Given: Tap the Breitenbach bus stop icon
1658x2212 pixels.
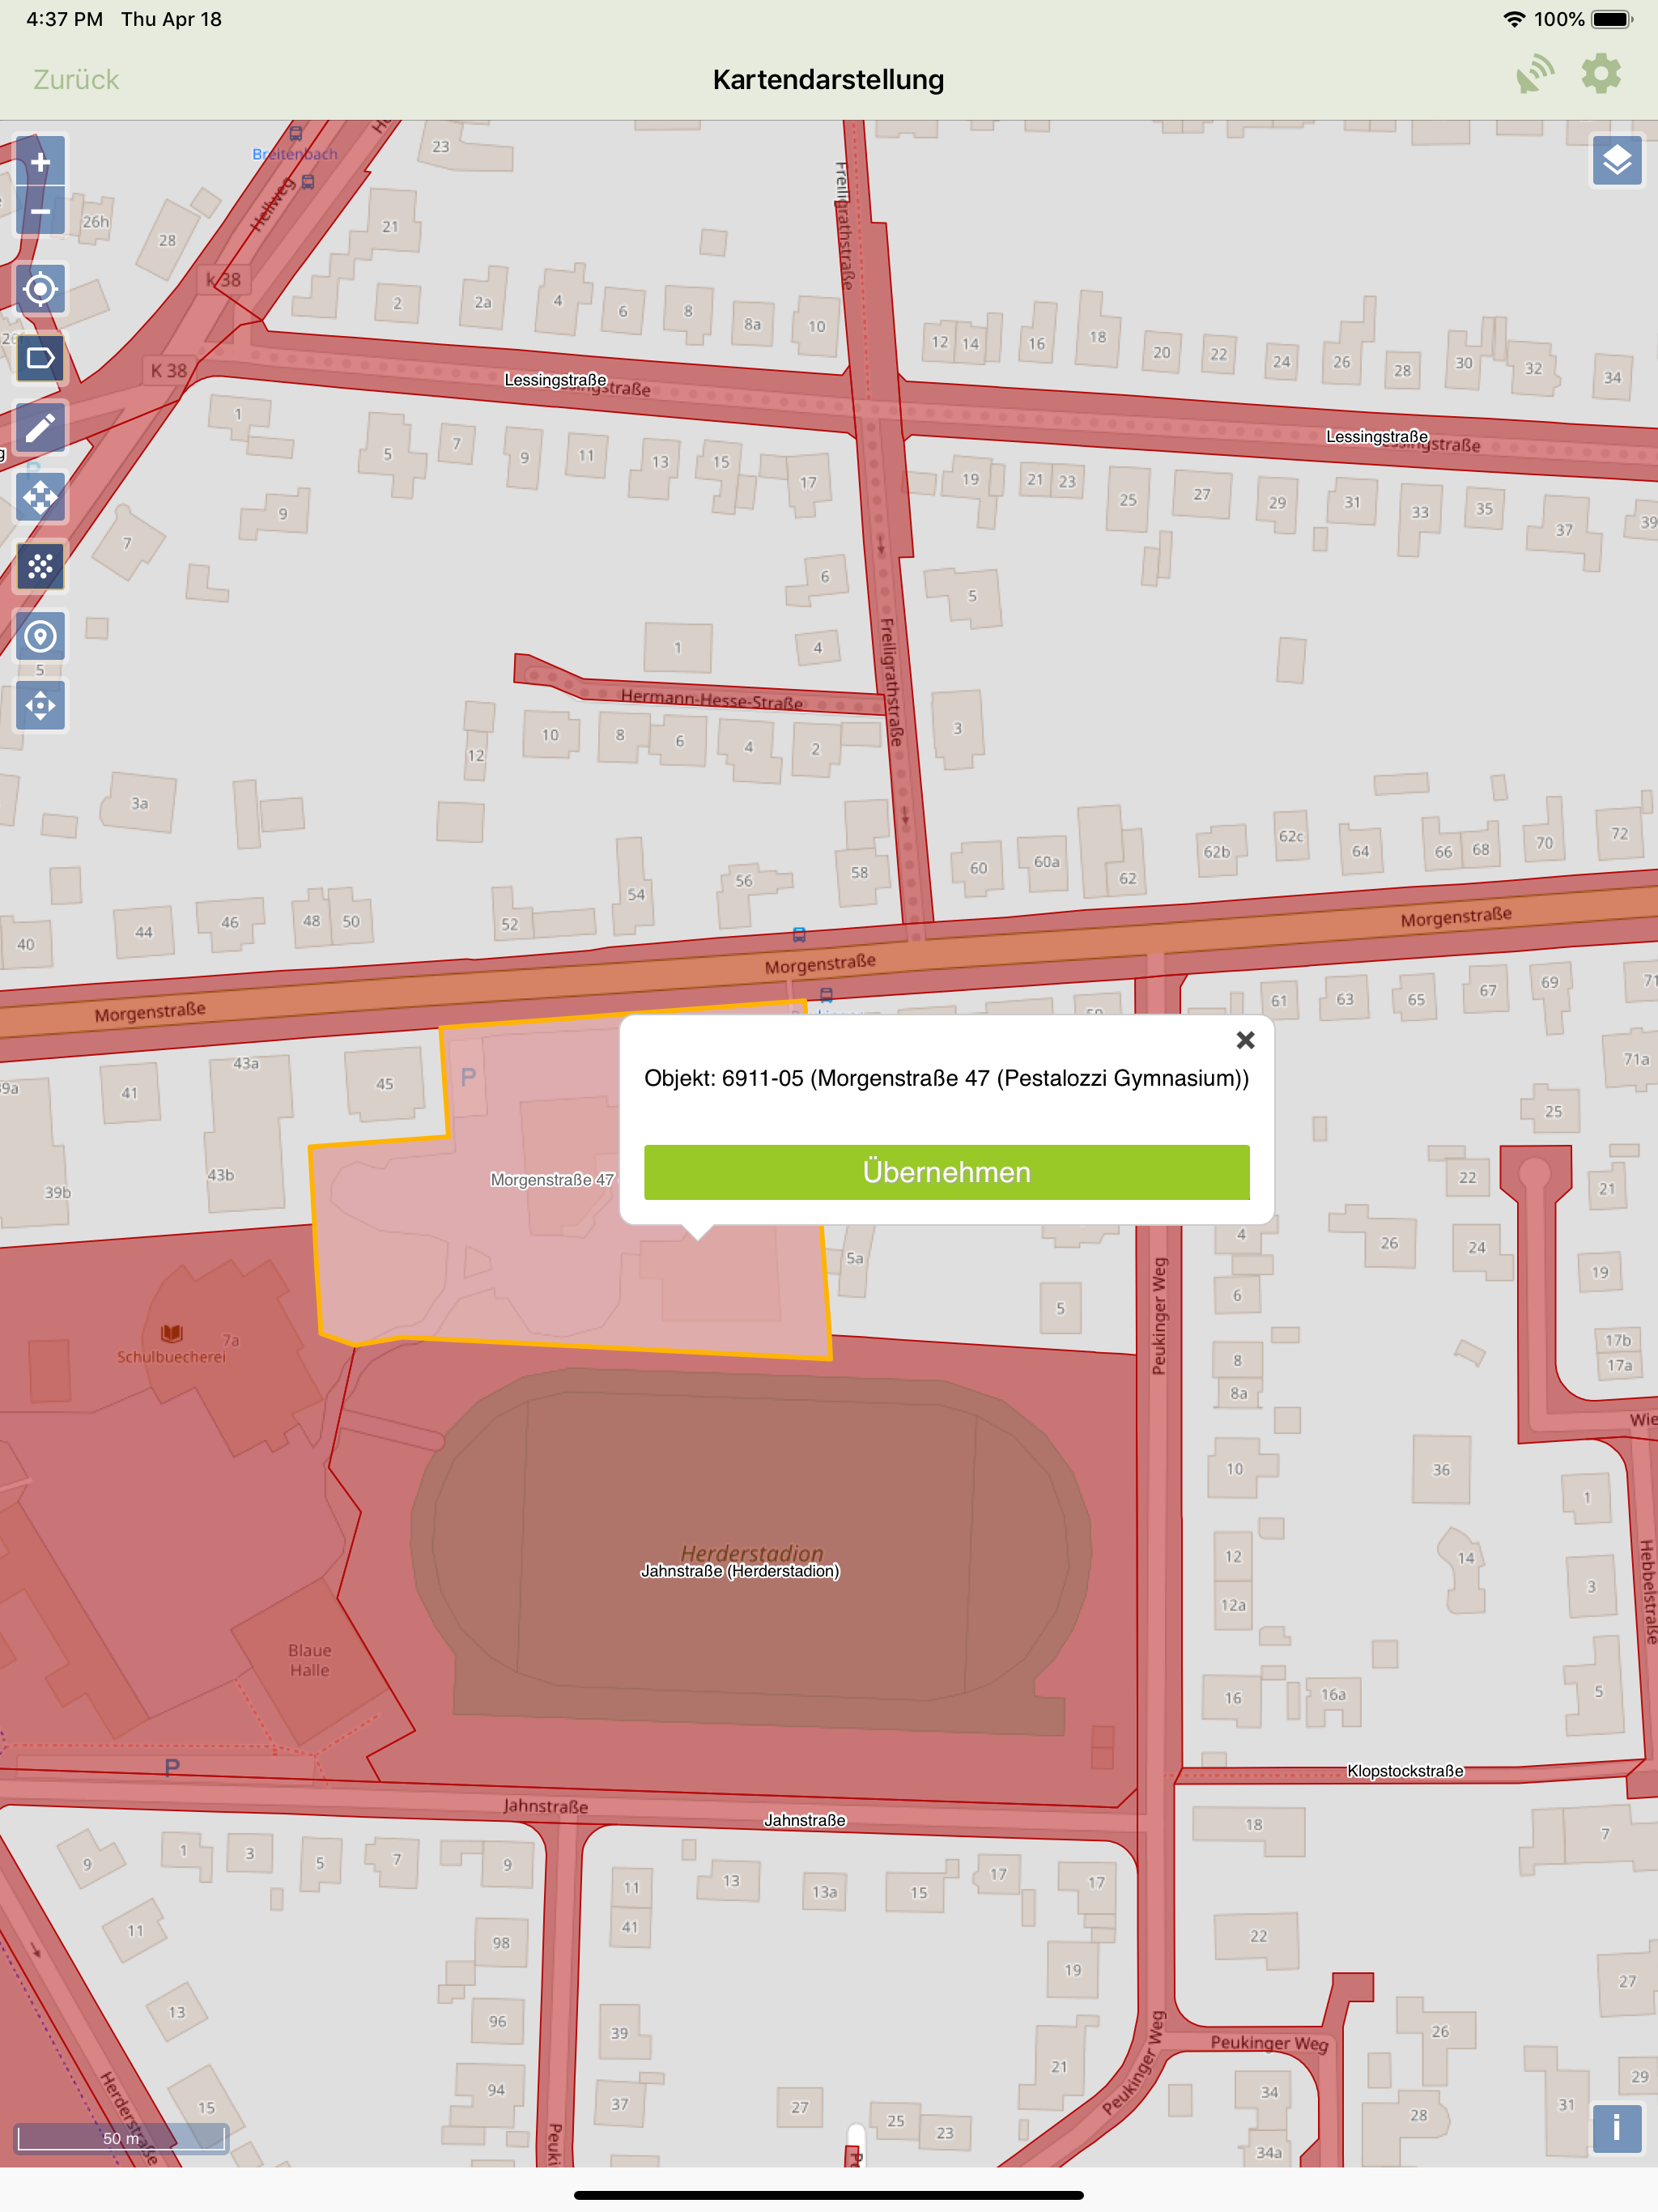Looking at the screenshot, I should coord(296,133).
